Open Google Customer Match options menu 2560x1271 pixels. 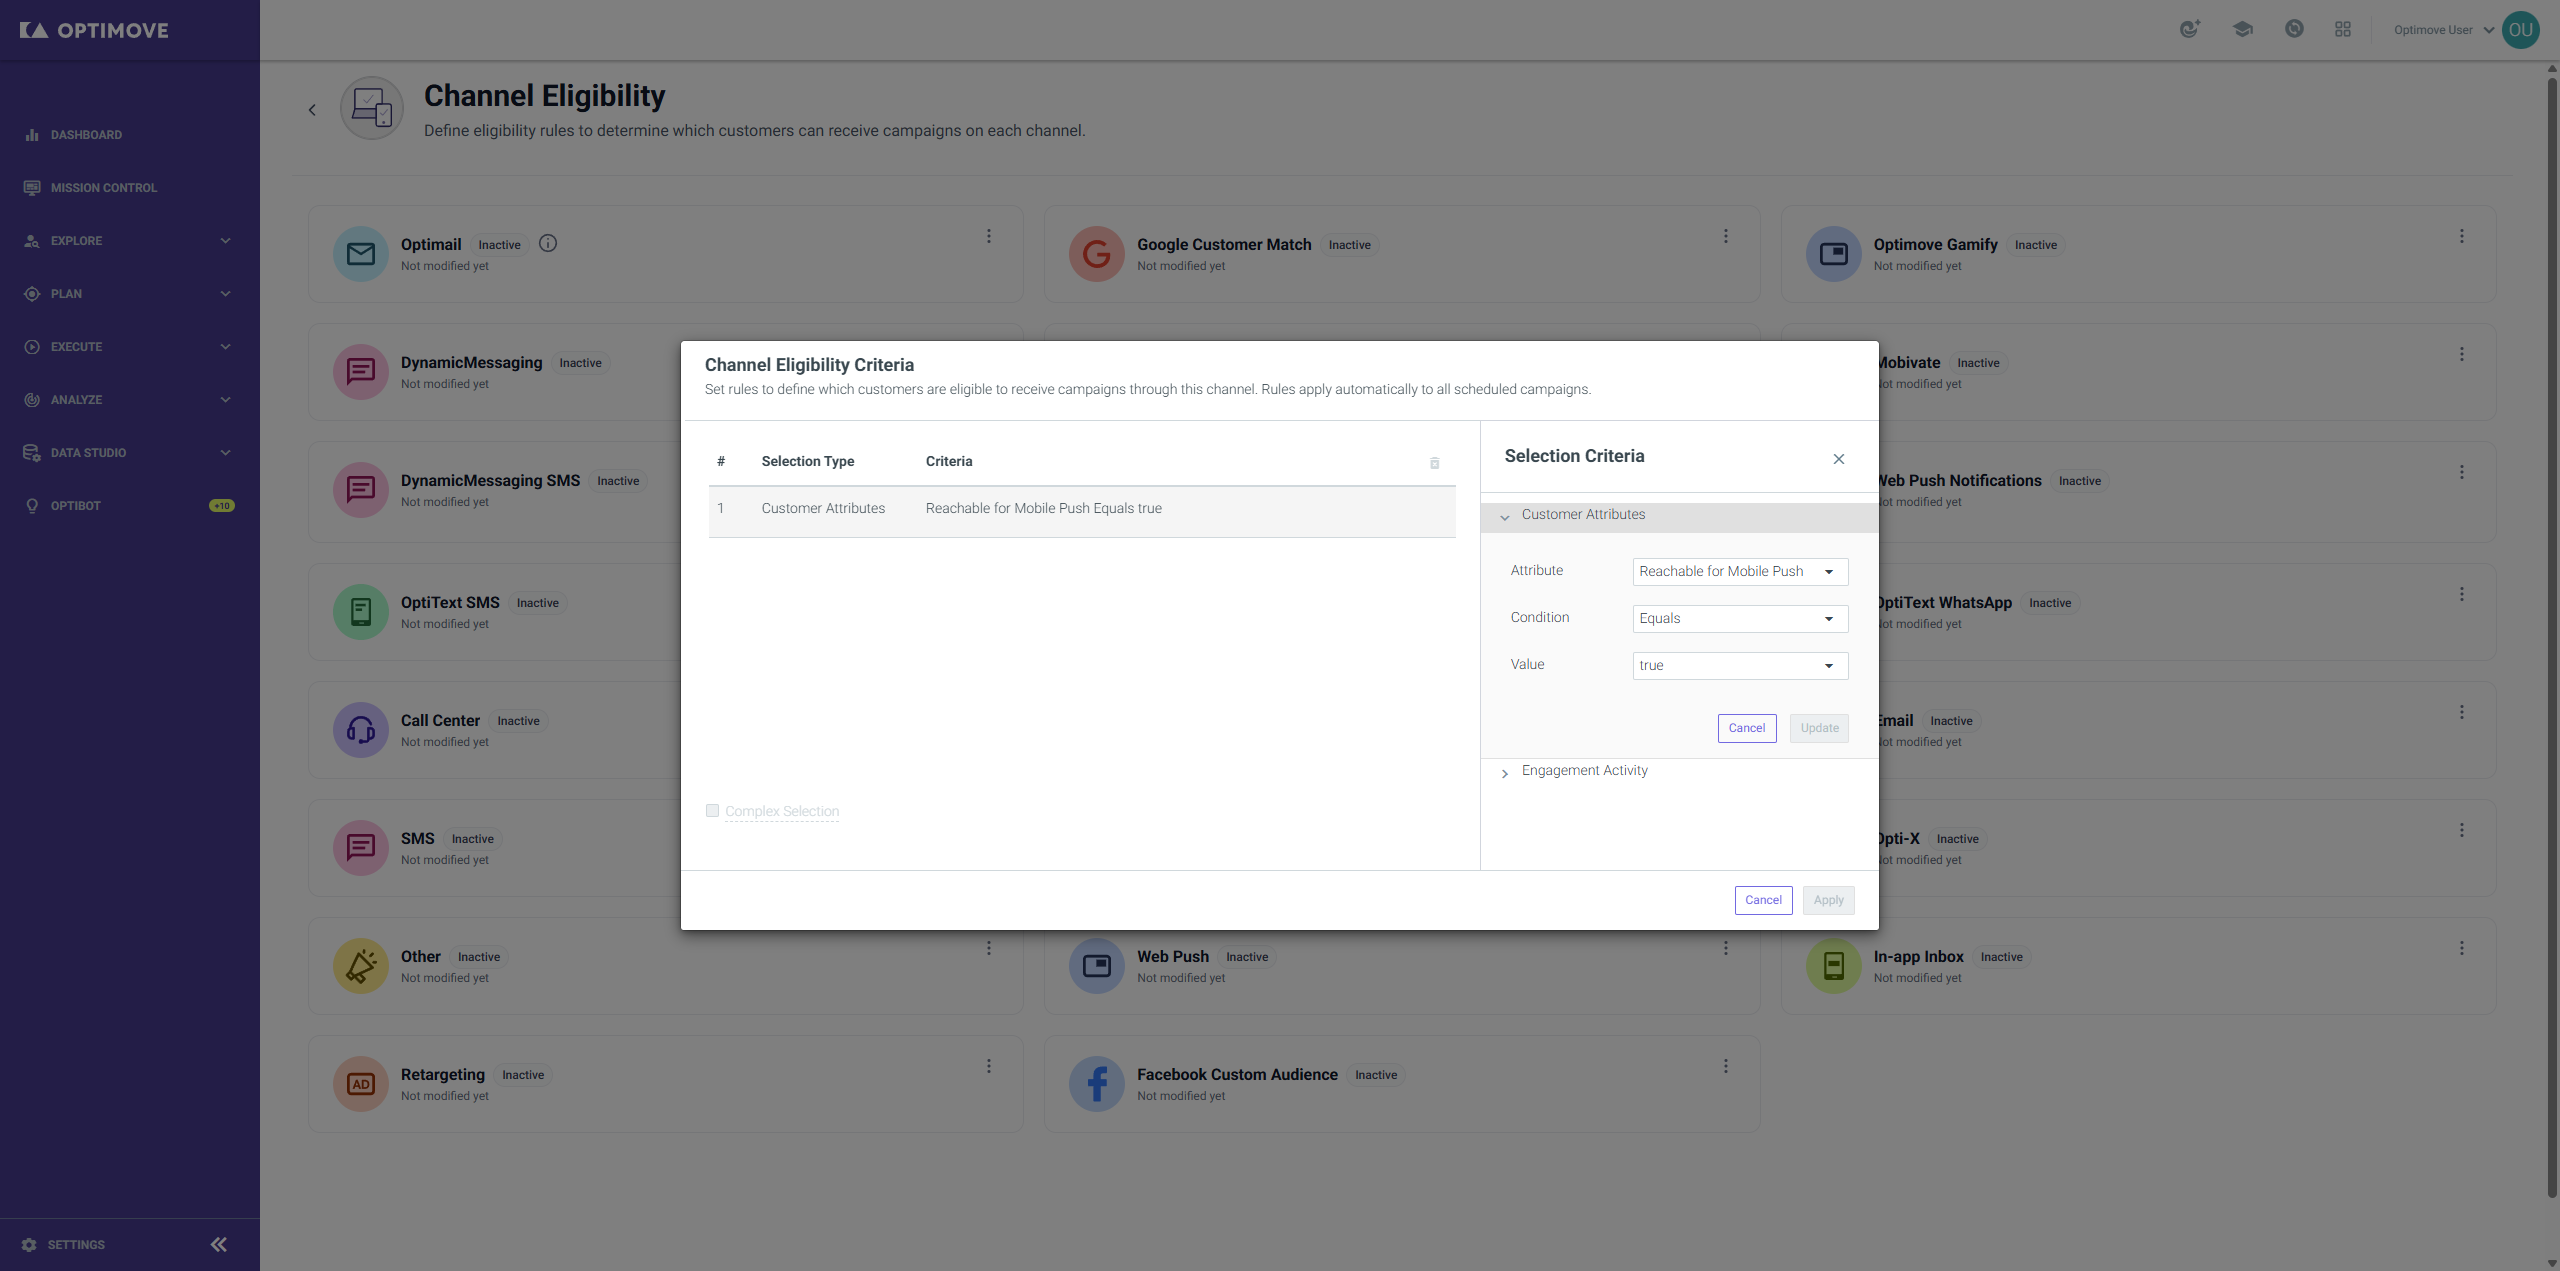coord(1726,236)
